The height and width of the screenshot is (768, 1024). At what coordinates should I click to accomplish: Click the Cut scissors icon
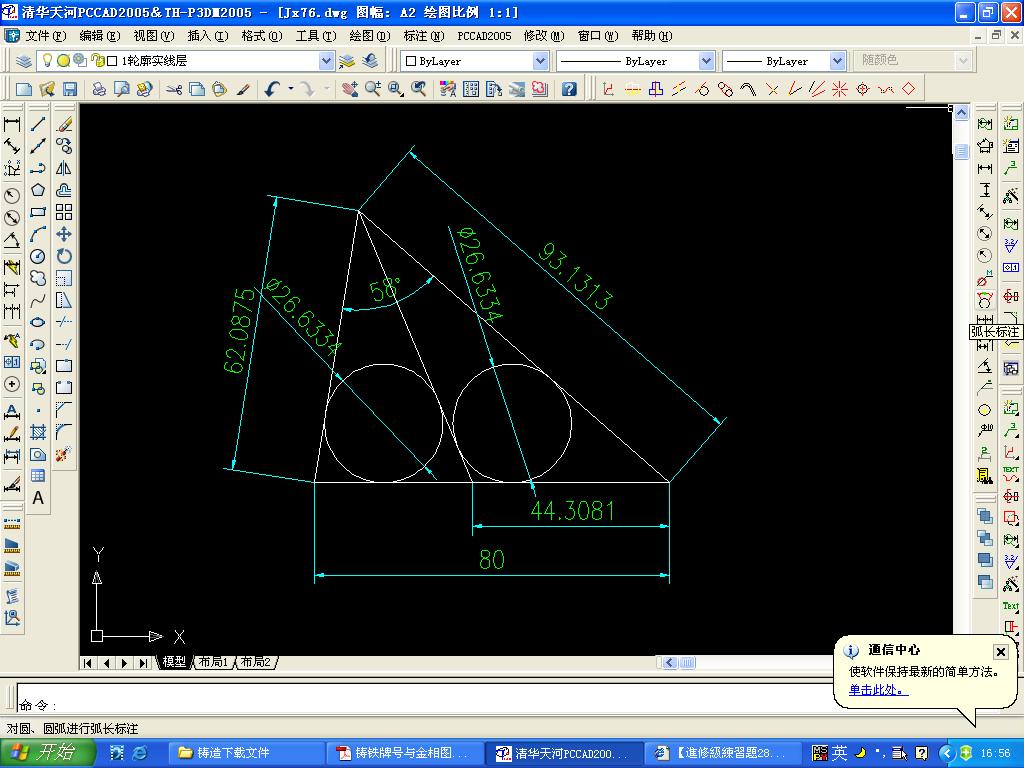(174, 89)
